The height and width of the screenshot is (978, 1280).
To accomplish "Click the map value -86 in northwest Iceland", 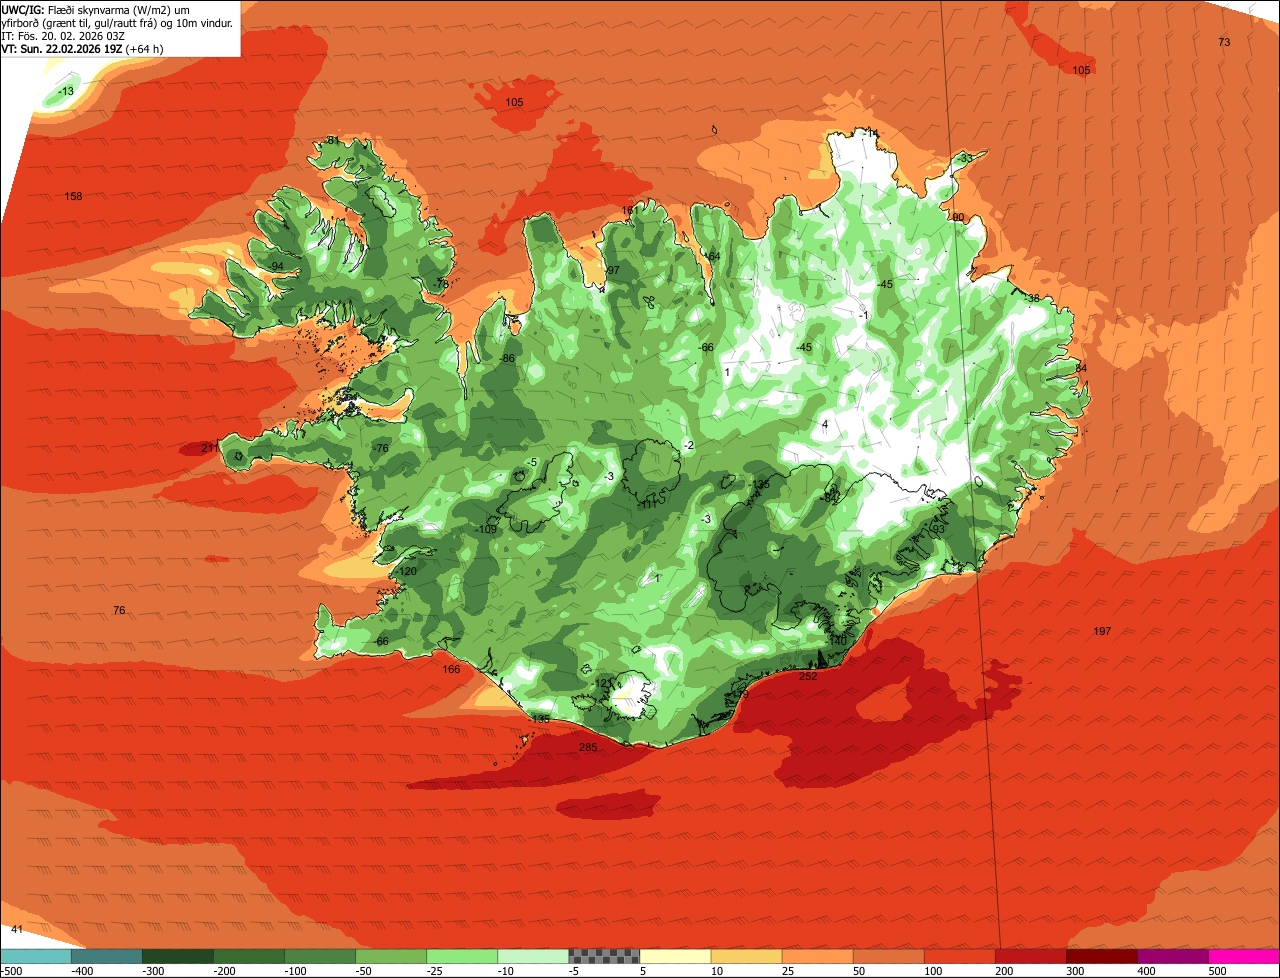I will (507, 358).
